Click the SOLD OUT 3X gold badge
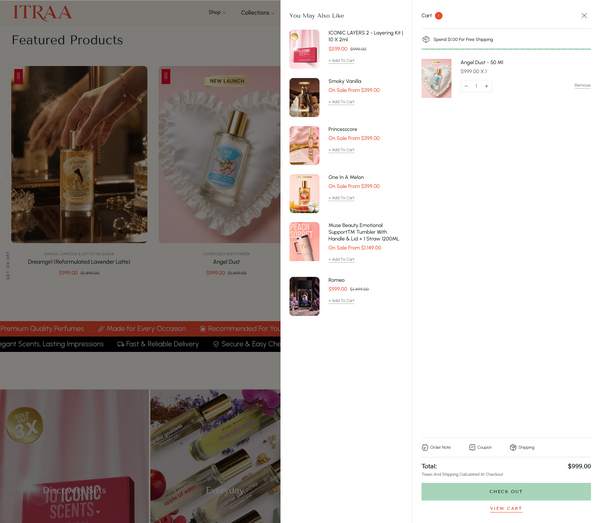 [x=24, y=425]
